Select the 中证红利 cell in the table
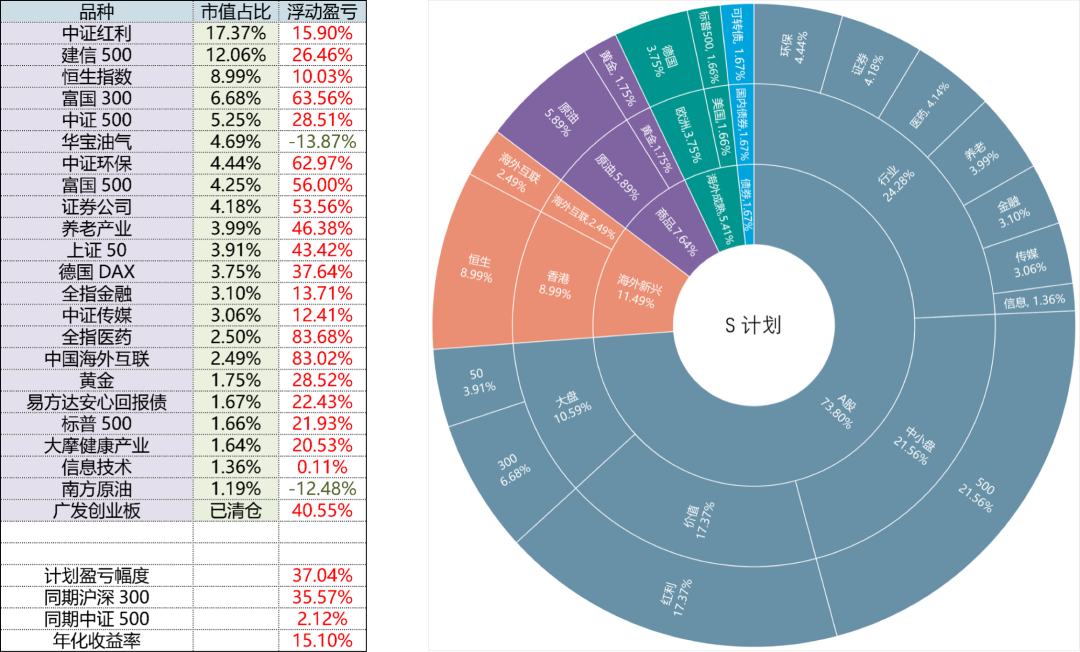 tap(96, 33)
